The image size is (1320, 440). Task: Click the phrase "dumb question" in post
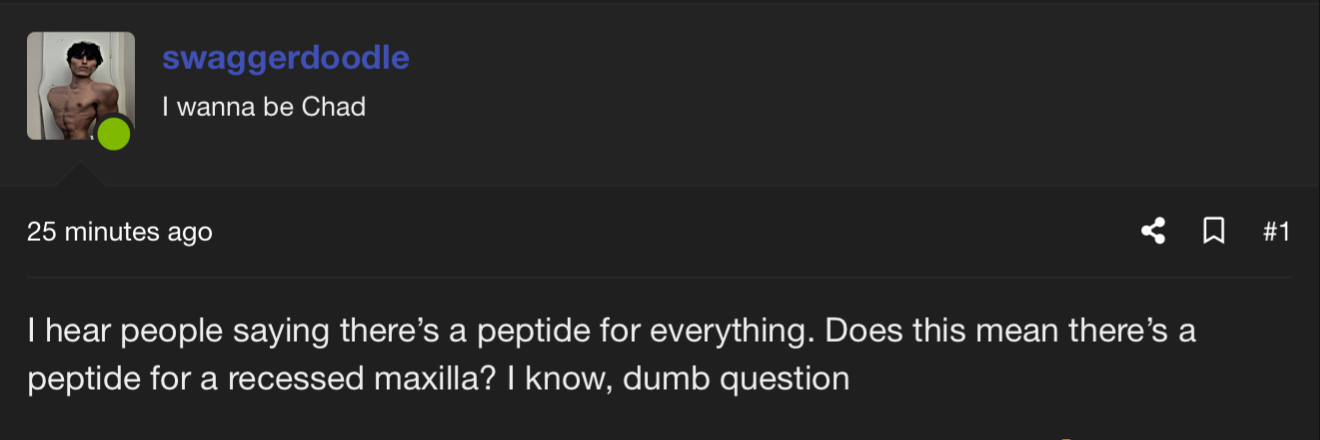click(x=736, y=380)
